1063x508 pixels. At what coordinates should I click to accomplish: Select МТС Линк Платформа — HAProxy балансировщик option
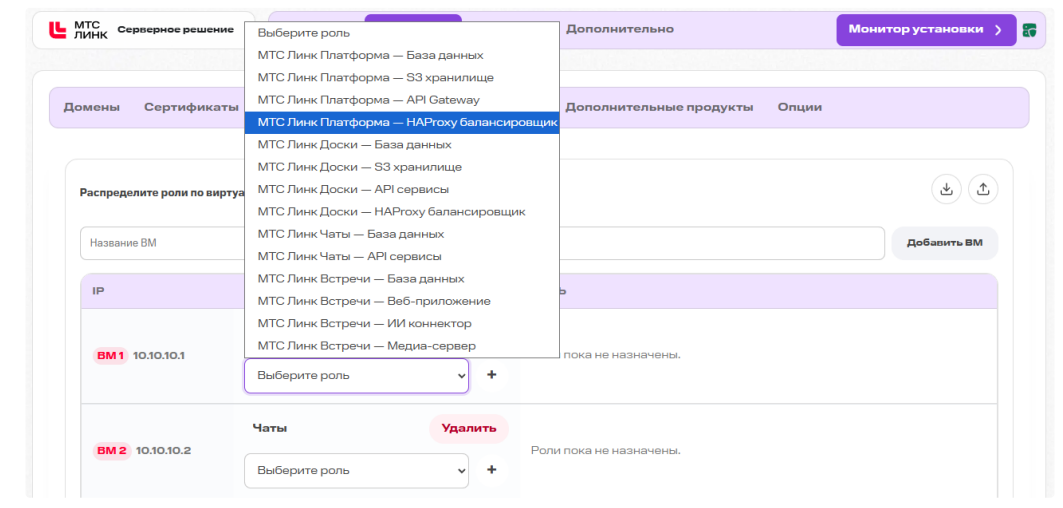click(x=402, y=123)
